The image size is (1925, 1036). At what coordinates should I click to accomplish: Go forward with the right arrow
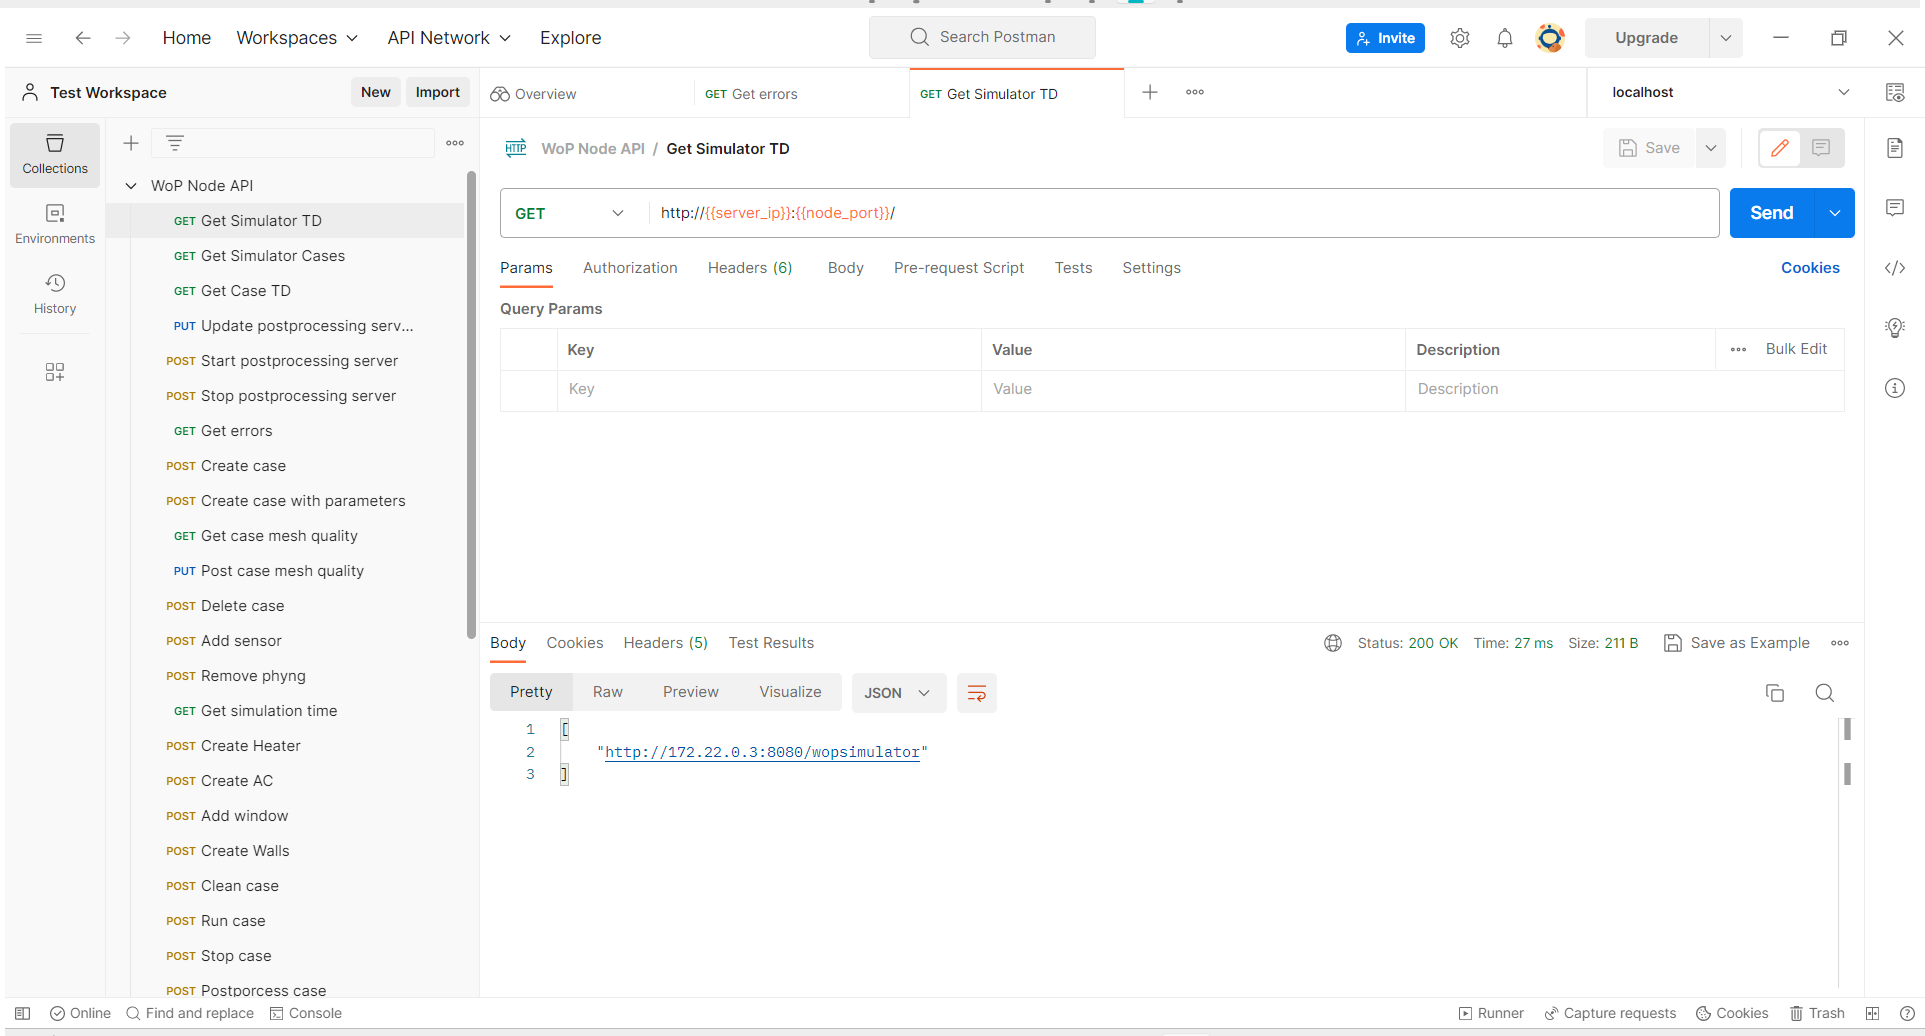(x=123, y=38)
